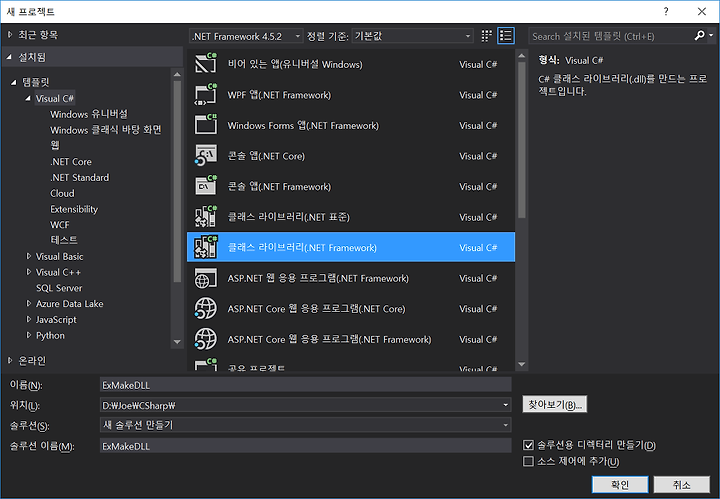Click the template list vertical scrollbar thumb

point(522,140)
